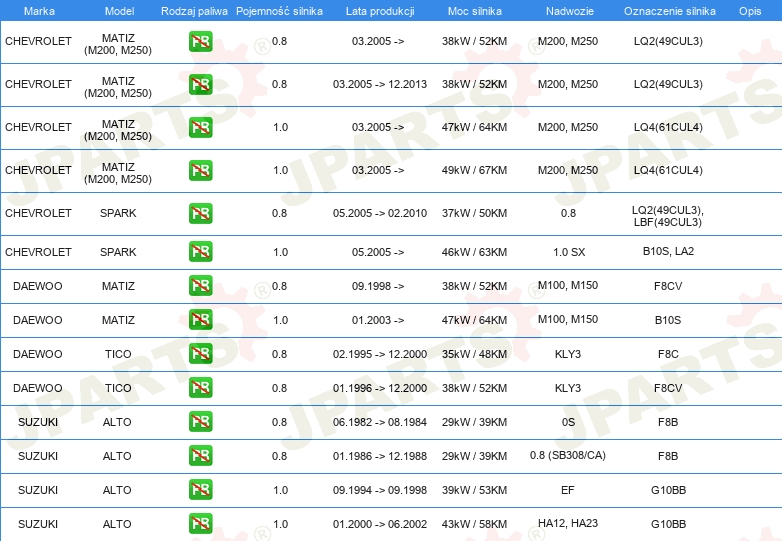Image resolution: width=782 pixels, height=541 pixels.
Task: Click the 43kW / 58KM power cell
Action: pos(474,523)
